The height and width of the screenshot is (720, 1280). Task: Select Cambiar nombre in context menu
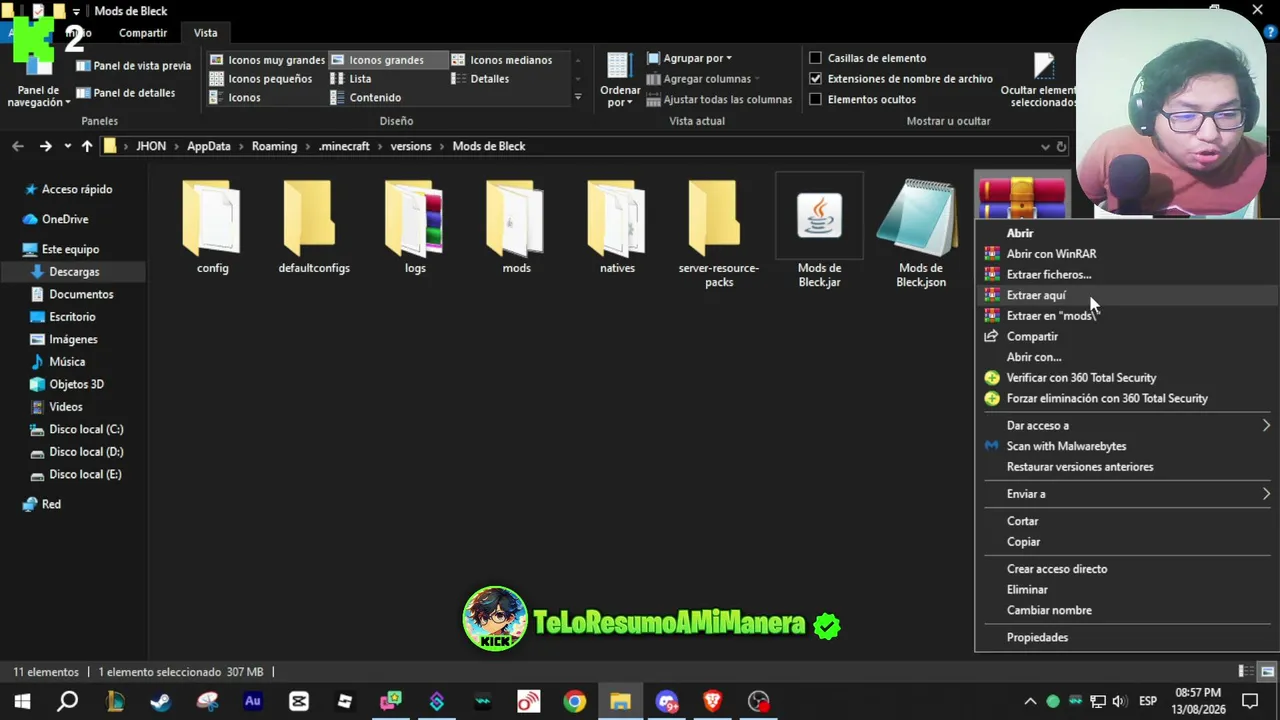click(1126, 610)
